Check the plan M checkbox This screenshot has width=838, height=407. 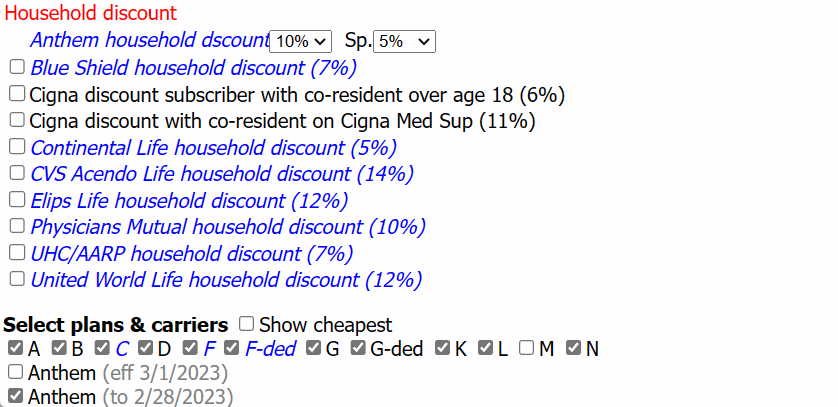[526, 348]
